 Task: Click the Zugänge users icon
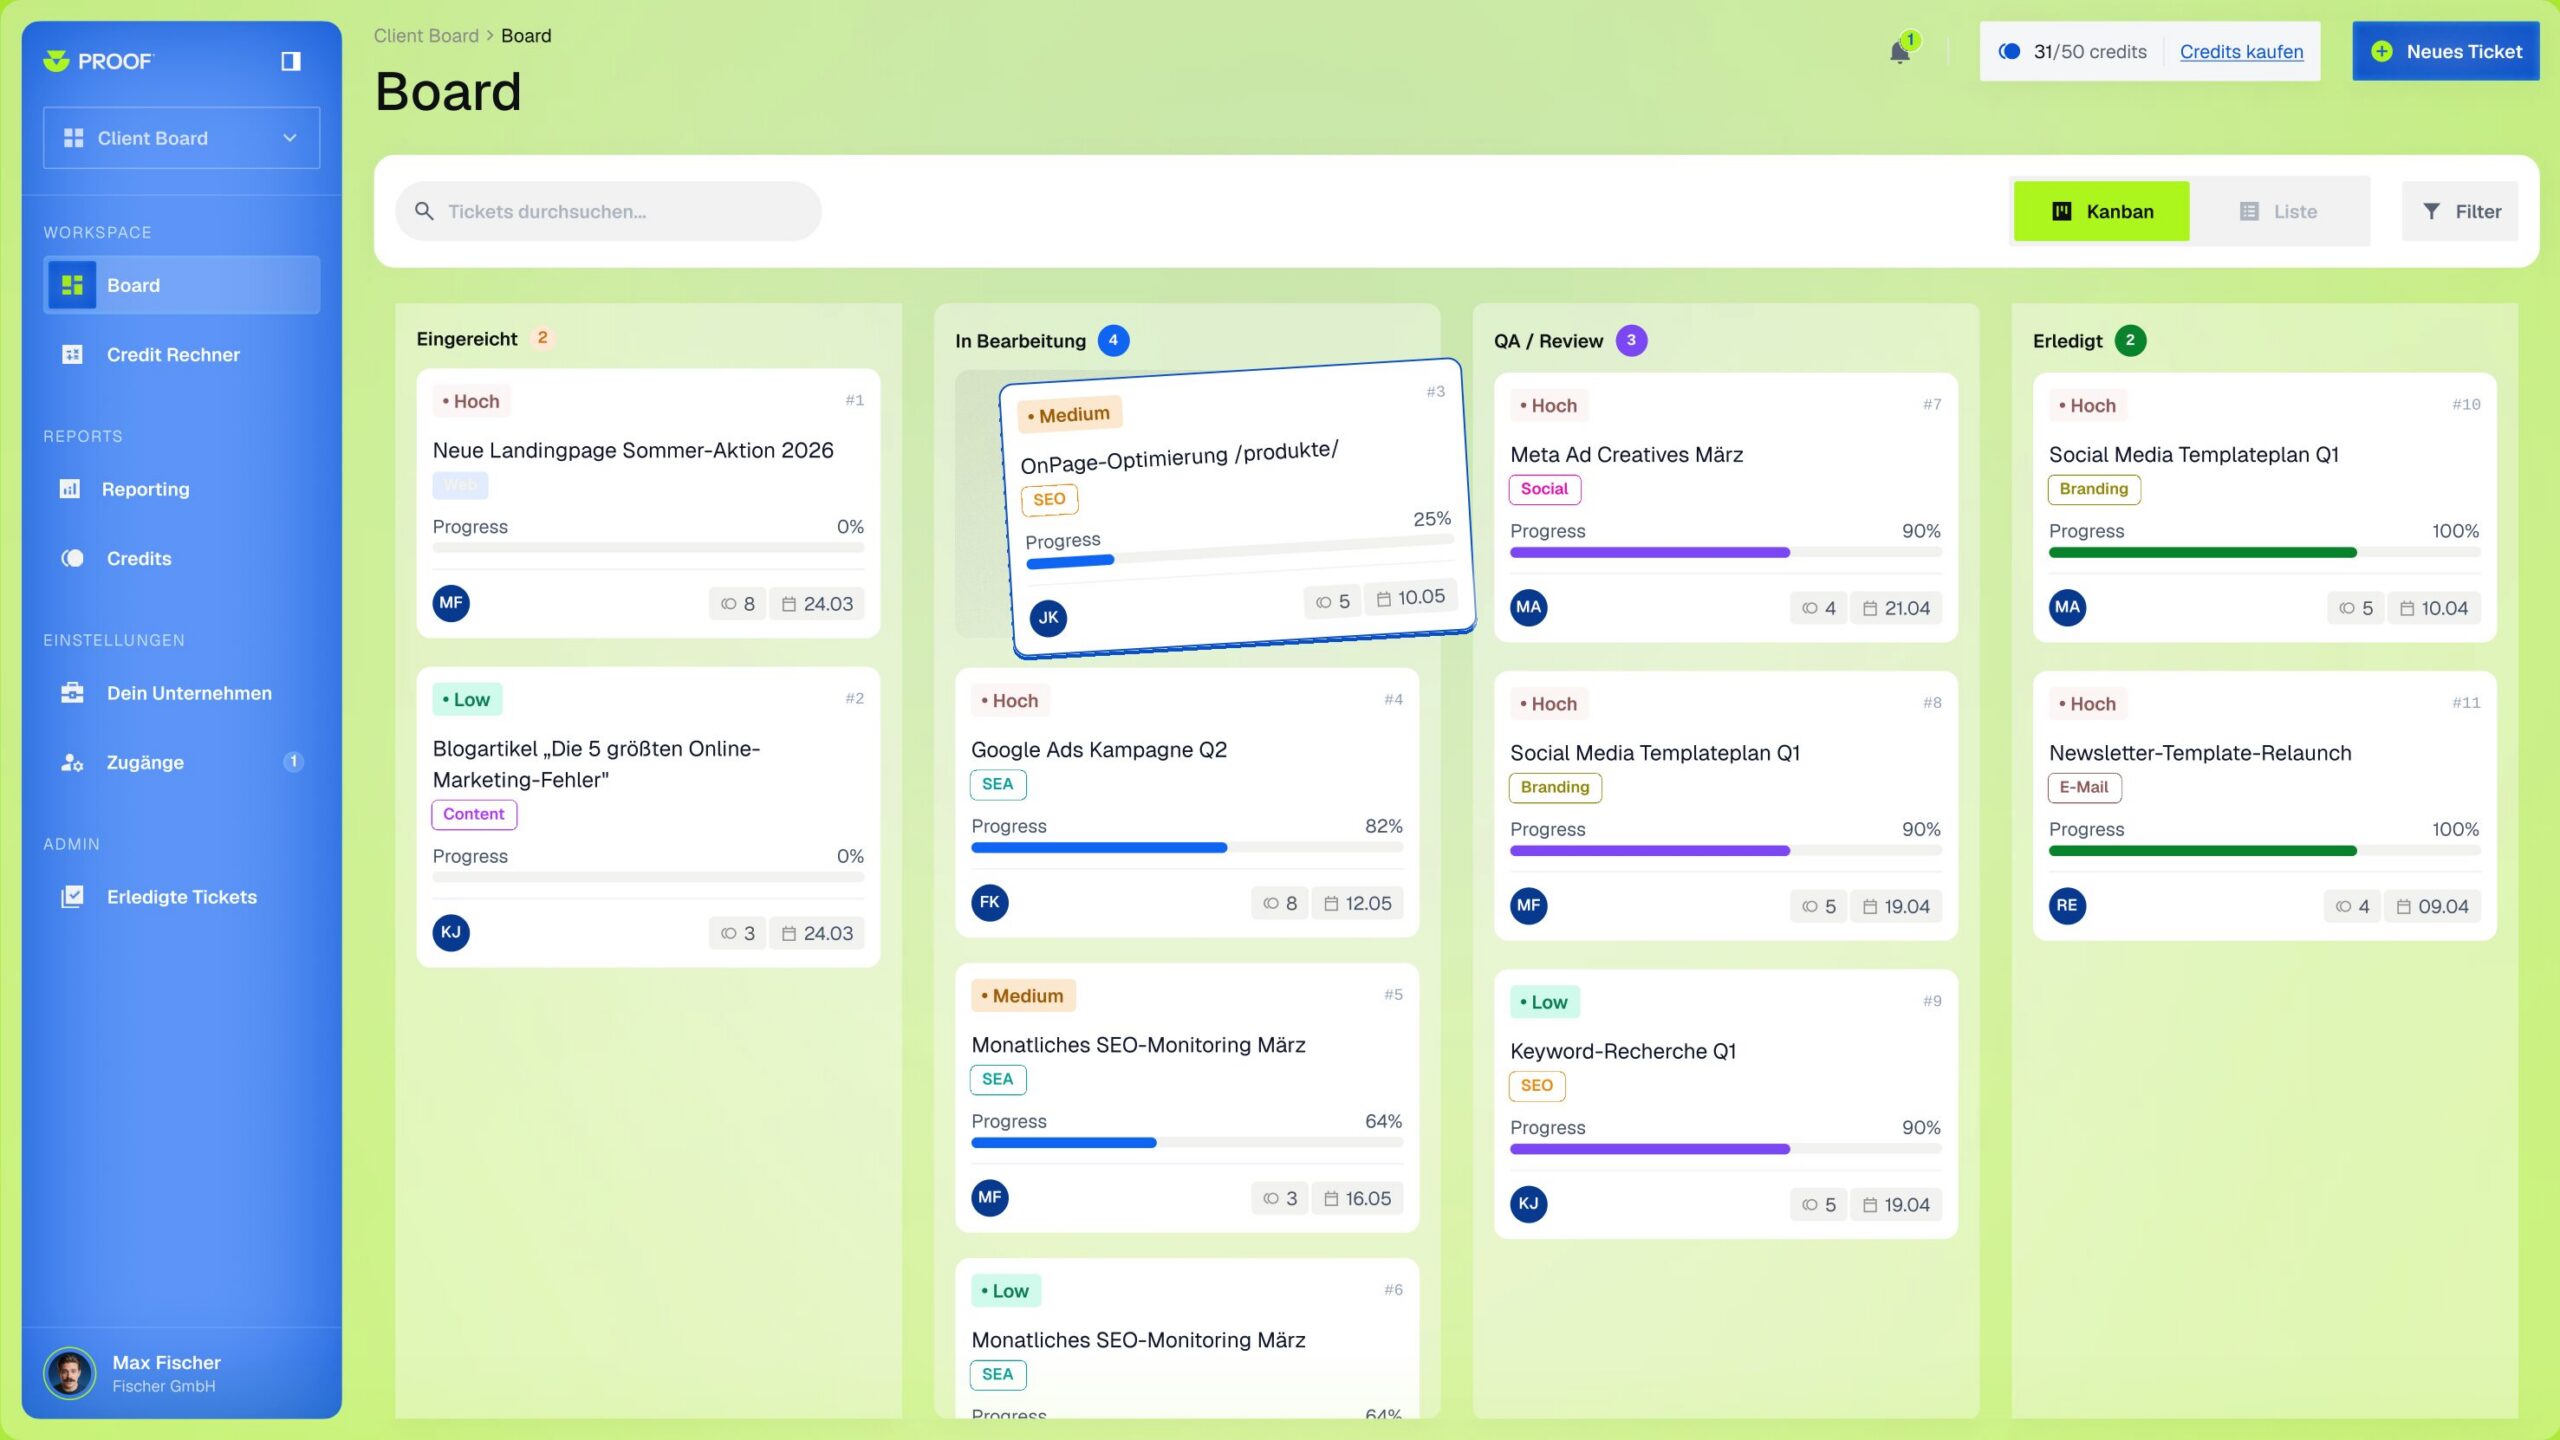[72, 762]
